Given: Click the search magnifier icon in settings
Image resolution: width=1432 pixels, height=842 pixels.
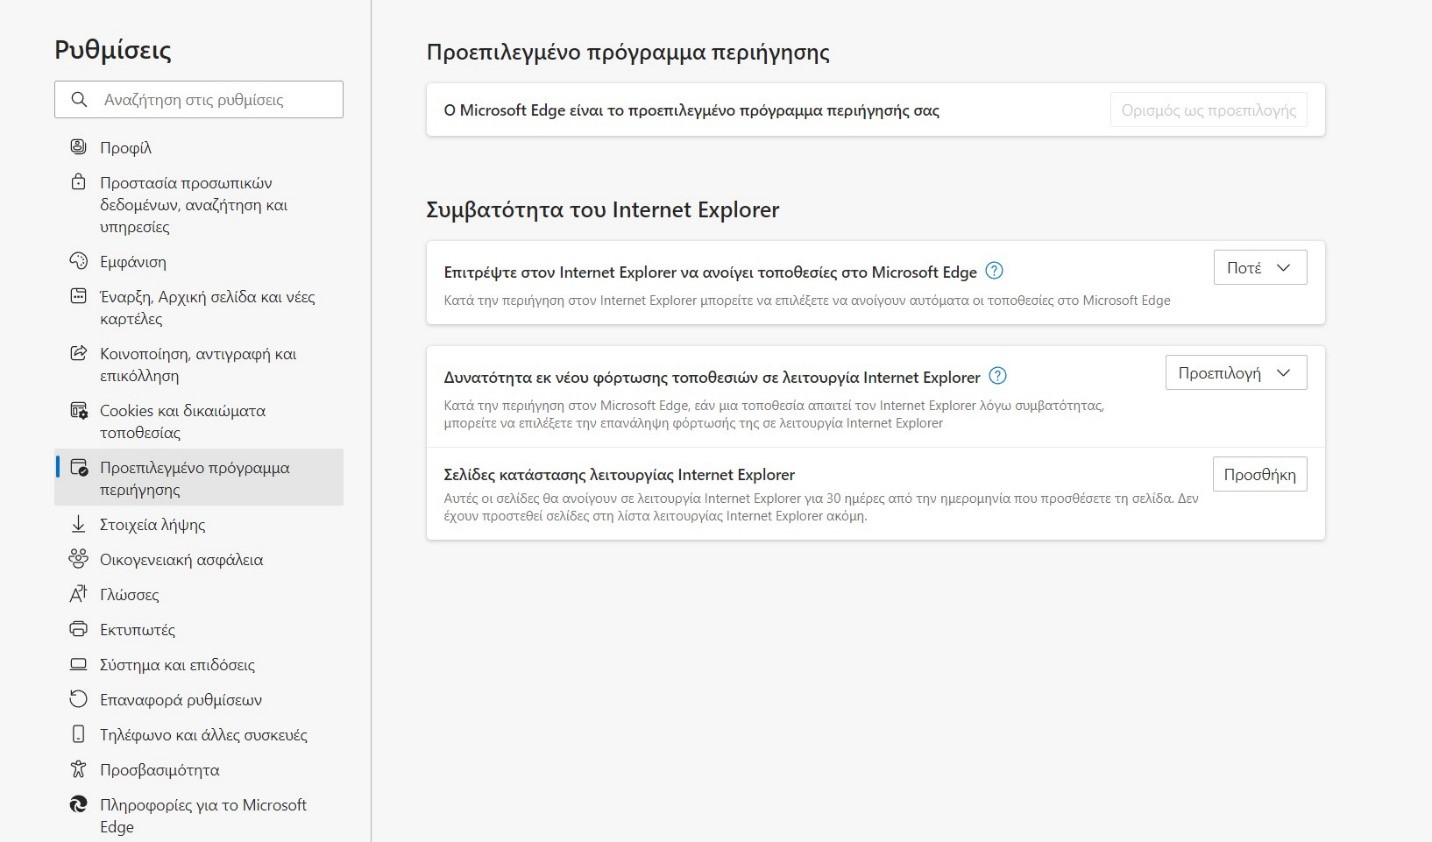Looking at the screenshot, I should click(x=79, y=99).
